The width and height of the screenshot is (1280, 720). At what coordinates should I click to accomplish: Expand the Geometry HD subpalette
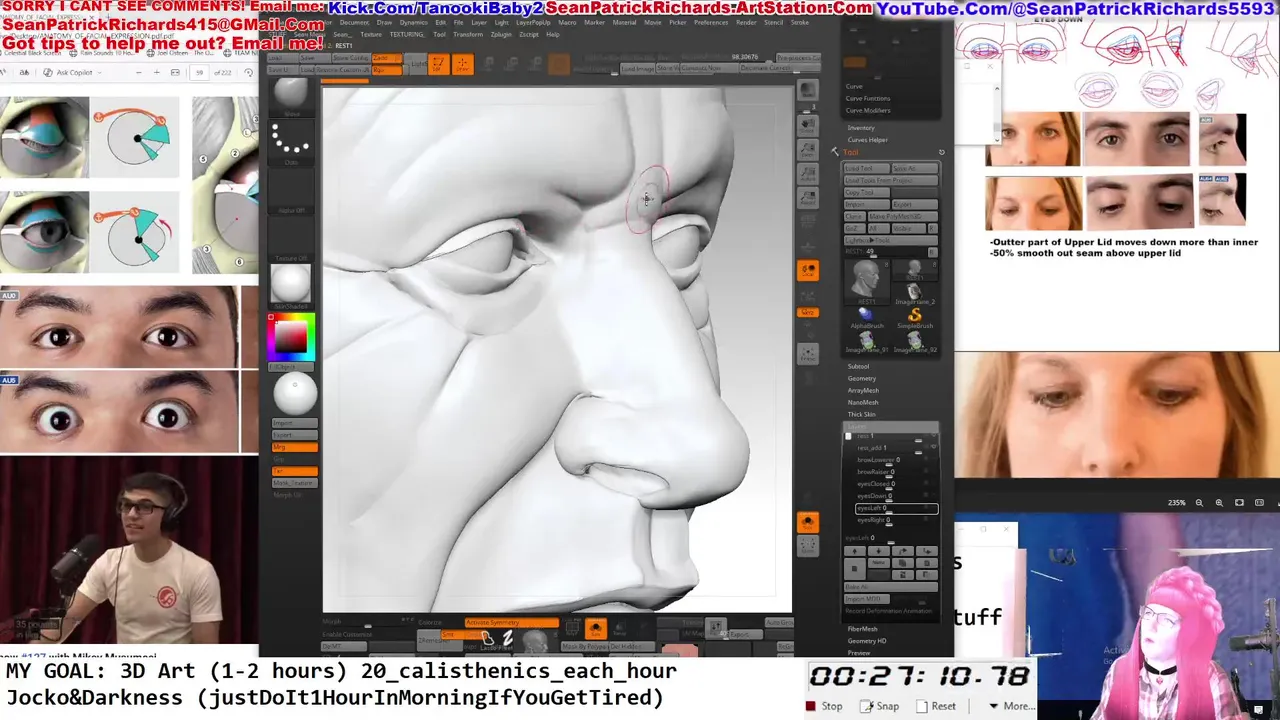(x=867, y=641)
